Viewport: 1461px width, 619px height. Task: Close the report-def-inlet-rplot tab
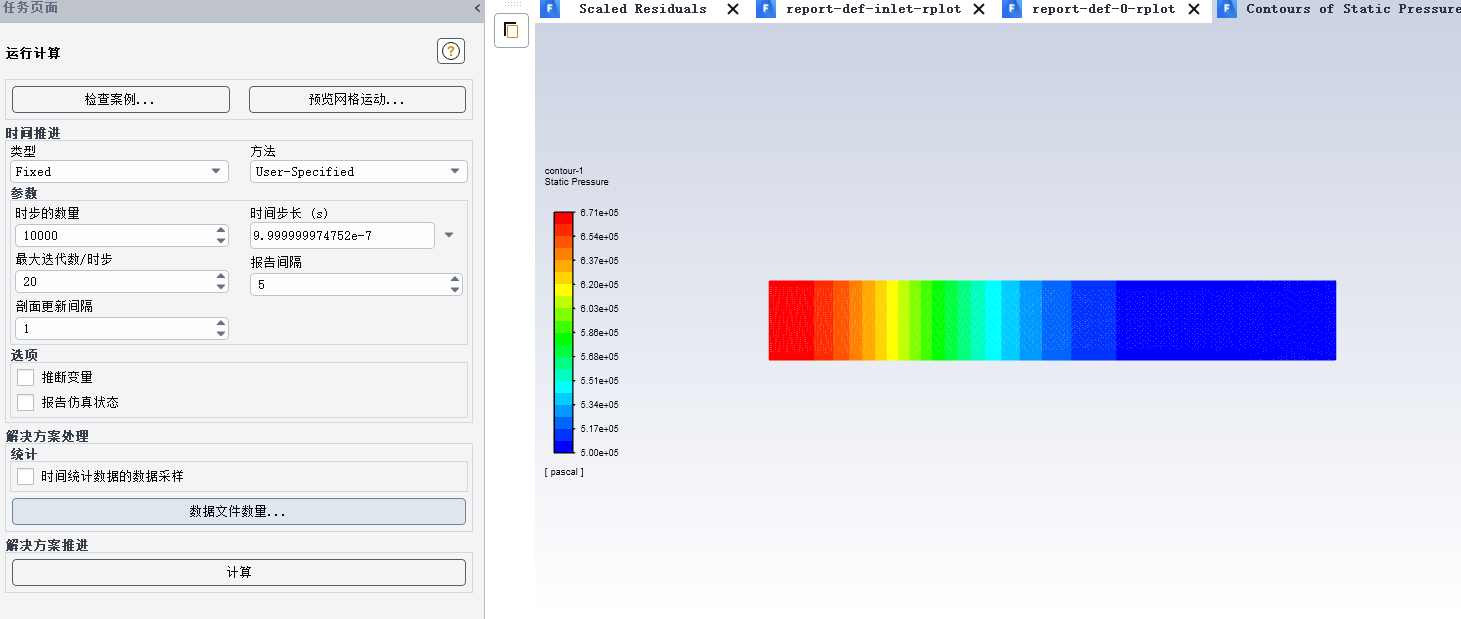(x=979, y=9)
